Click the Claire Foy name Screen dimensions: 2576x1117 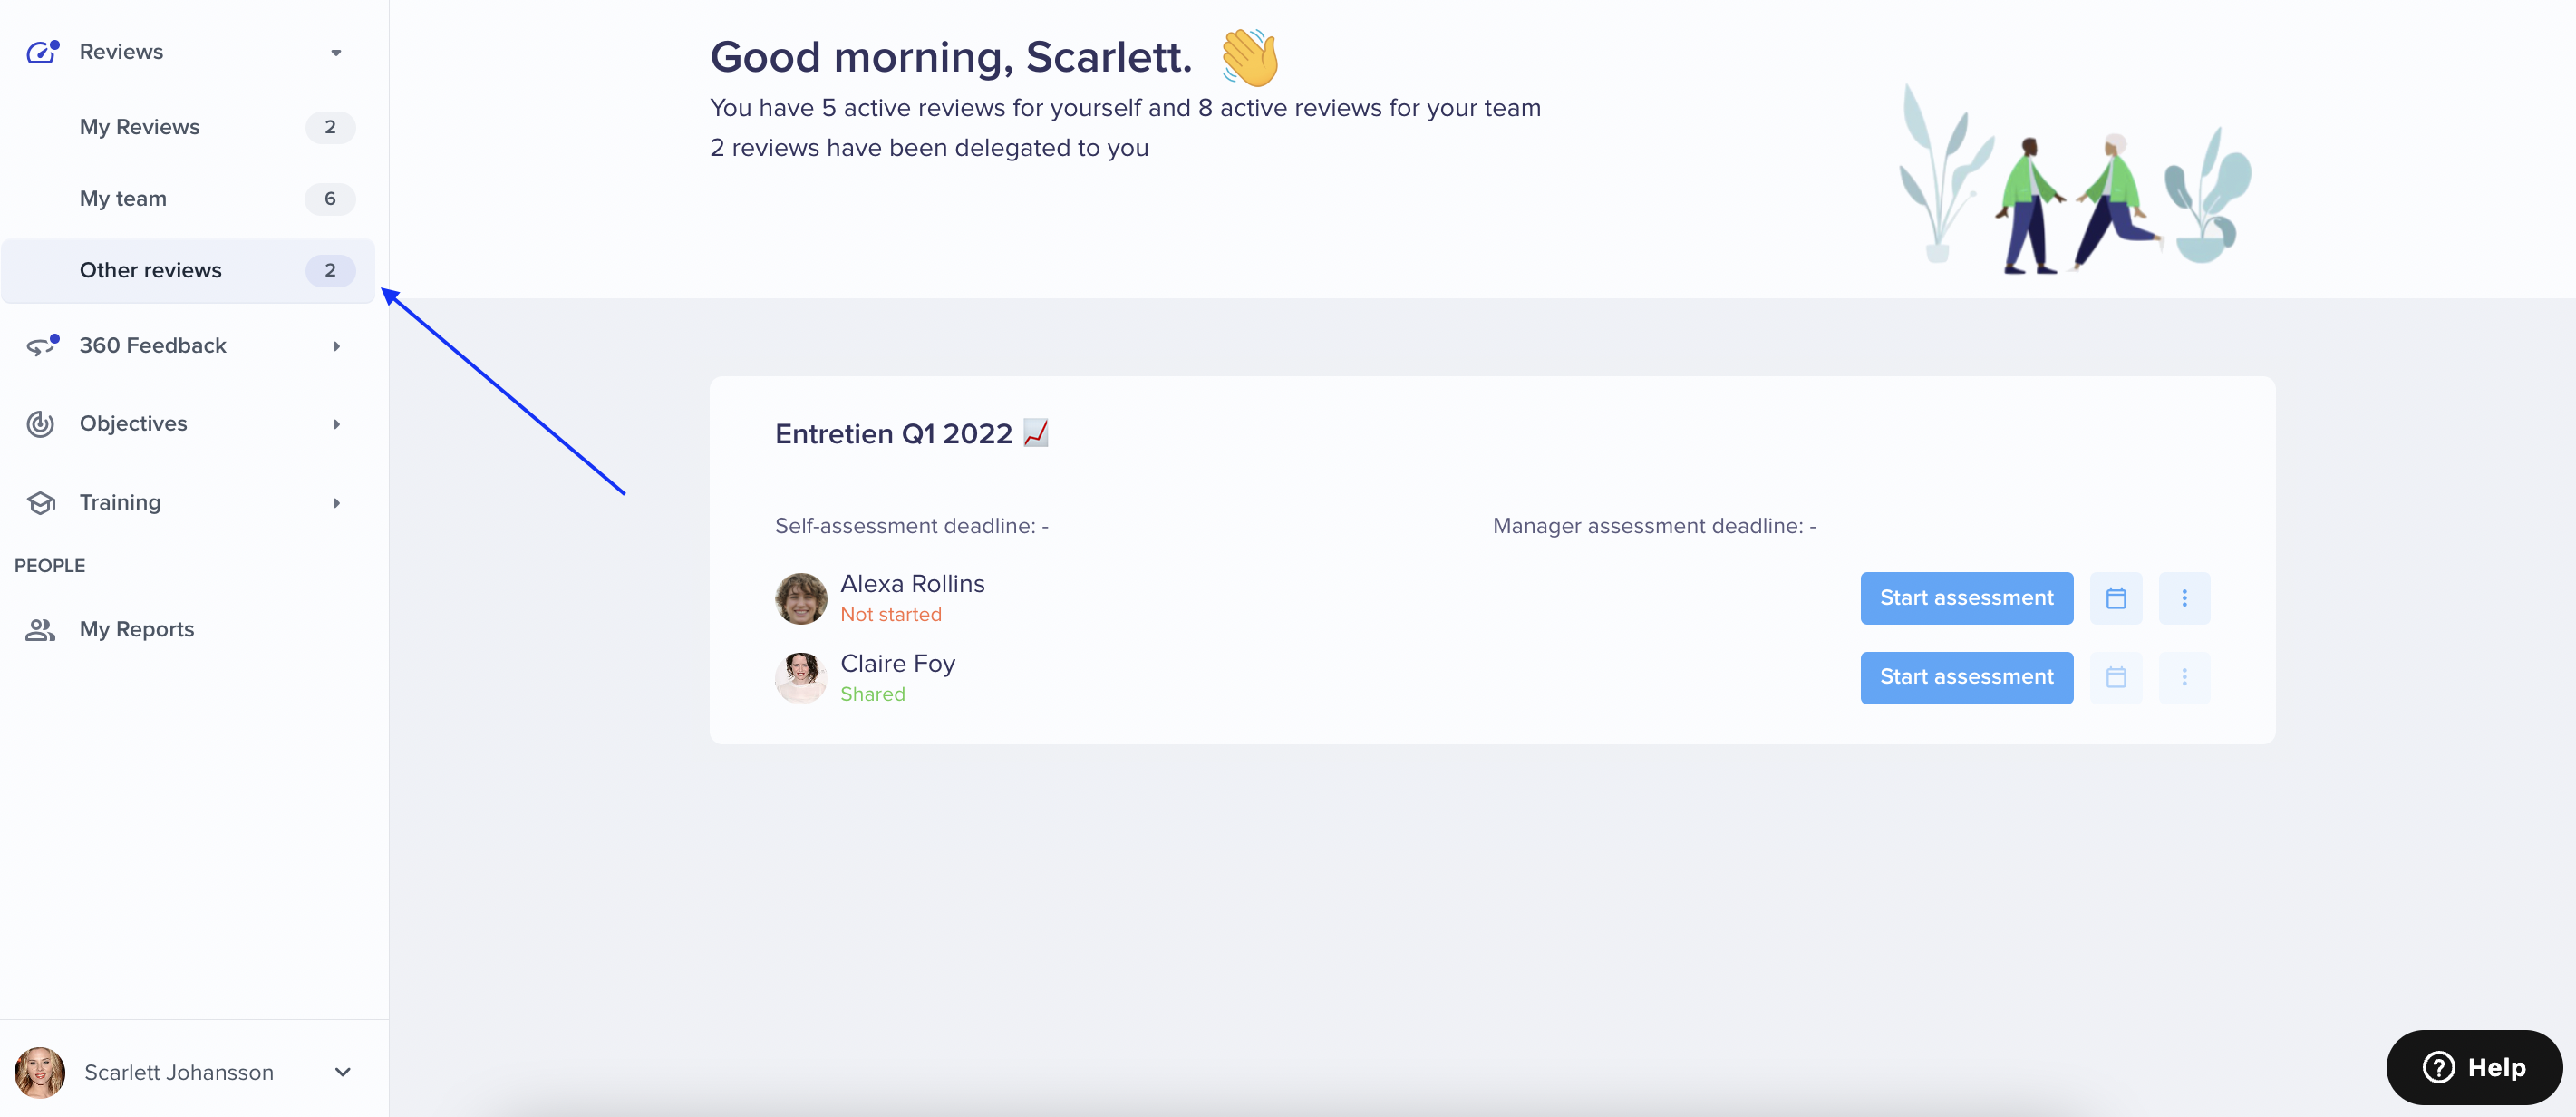point(897,663)
